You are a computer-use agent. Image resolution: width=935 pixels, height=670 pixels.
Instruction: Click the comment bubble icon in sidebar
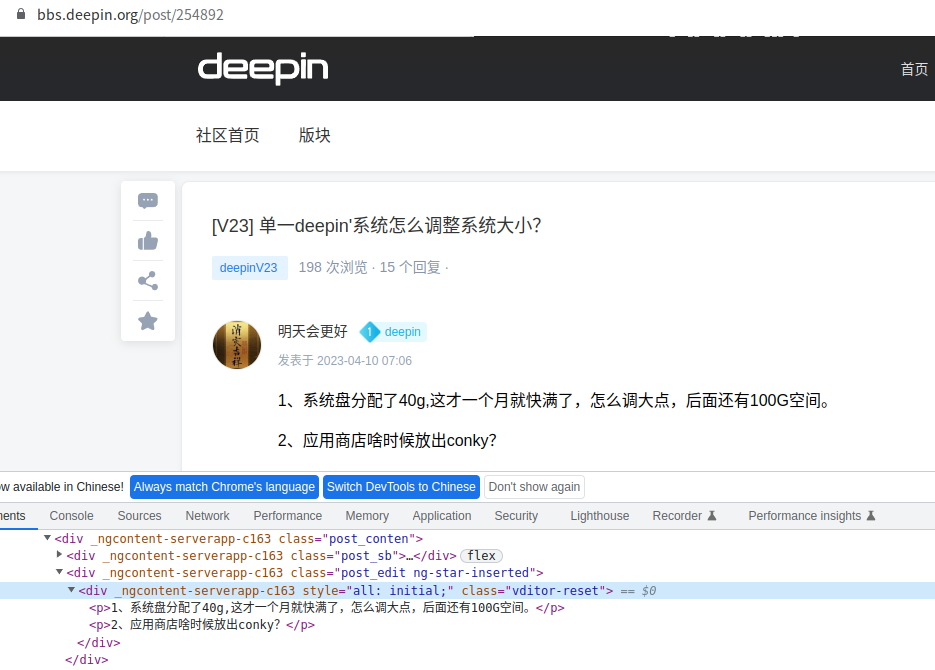[x=148, y=201]
